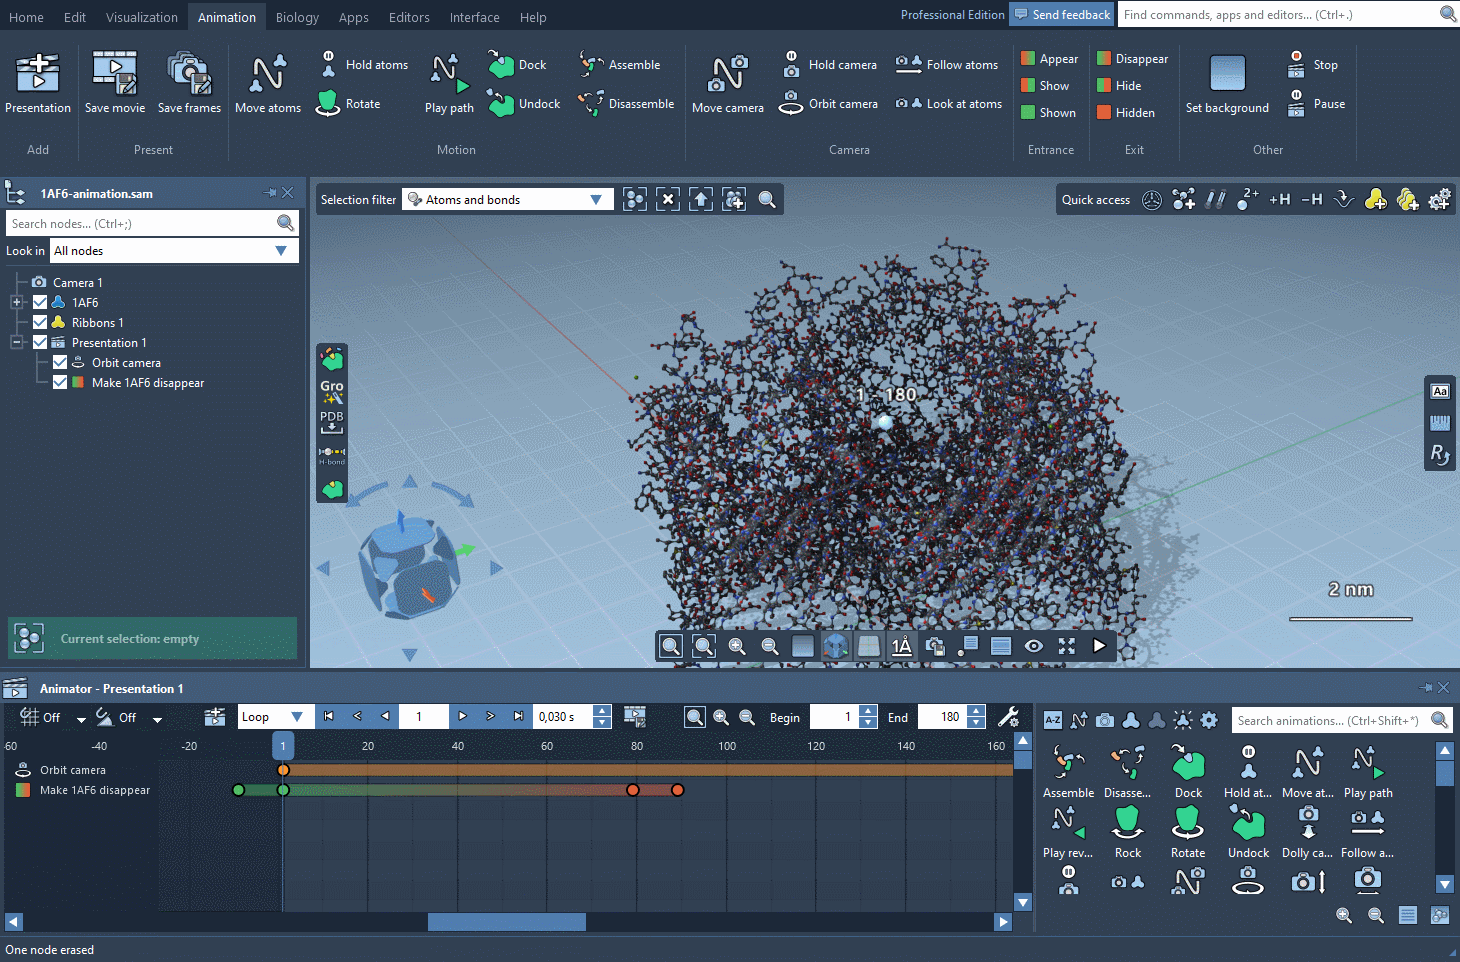
Task: Open the Atoms and bonds selection filter dropdown
Action: [597, 199]
